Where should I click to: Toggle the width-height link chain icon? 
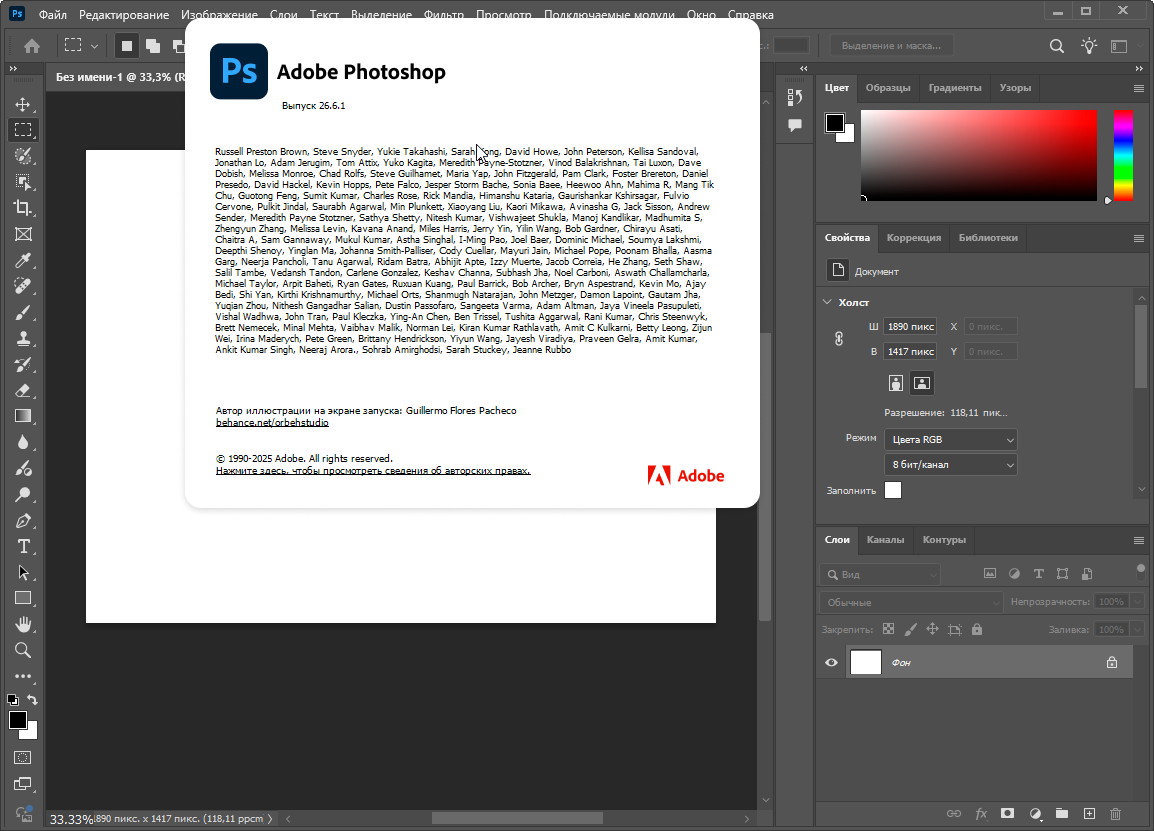coord(838,339)
